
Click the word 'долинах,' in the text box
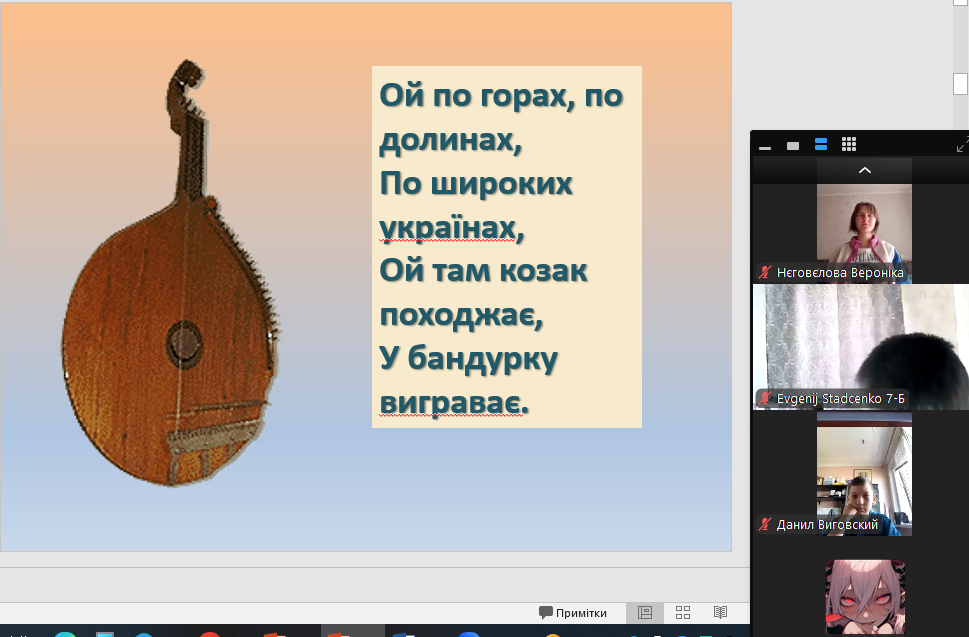tap(451, 140)
